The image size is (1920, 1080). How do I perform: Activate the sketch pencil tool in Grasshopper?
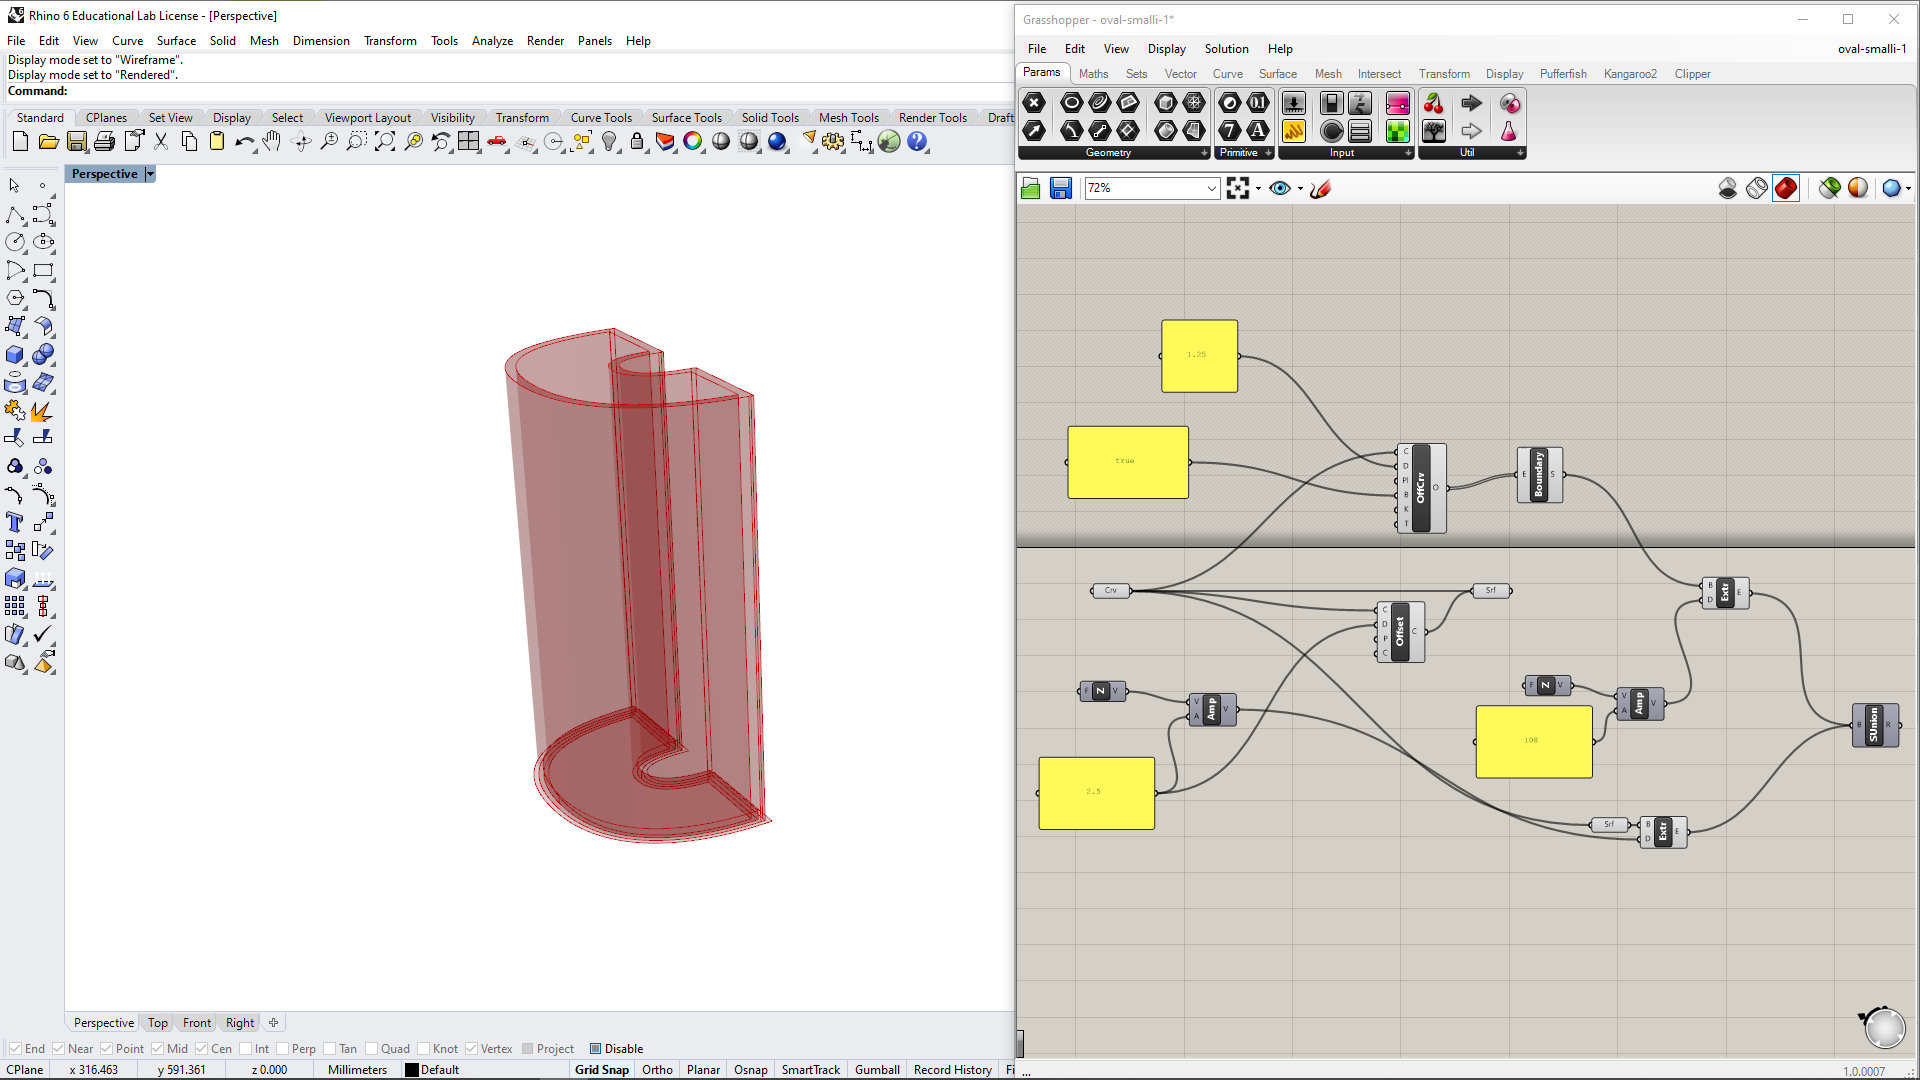pyautogui.click(x=1320, y=189)
